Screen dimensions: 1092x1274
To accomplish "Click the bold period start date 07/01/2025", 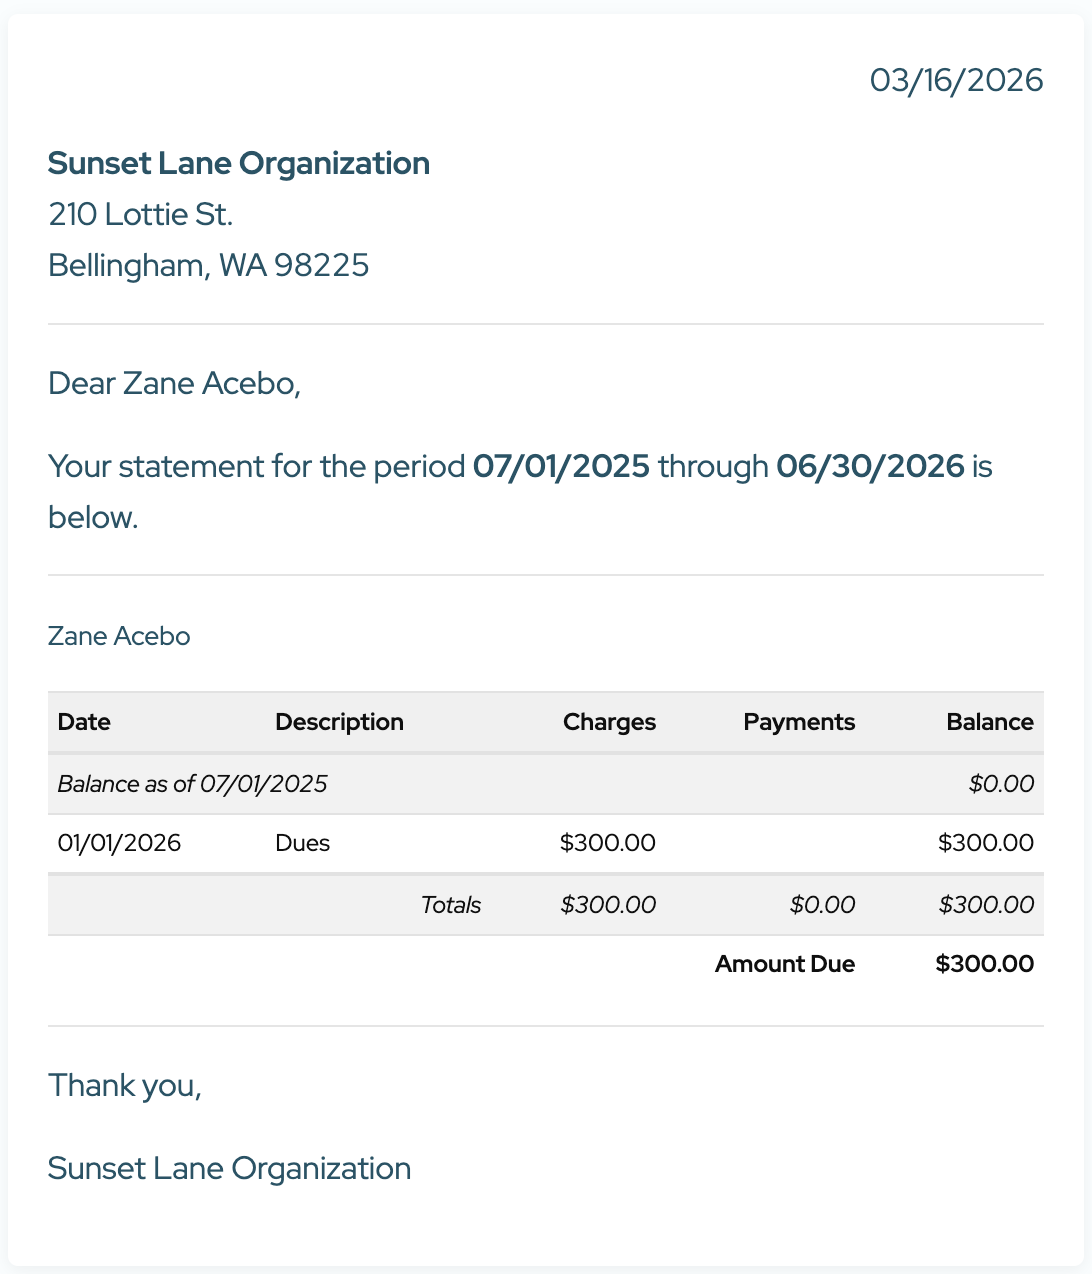I will [561, 466].
